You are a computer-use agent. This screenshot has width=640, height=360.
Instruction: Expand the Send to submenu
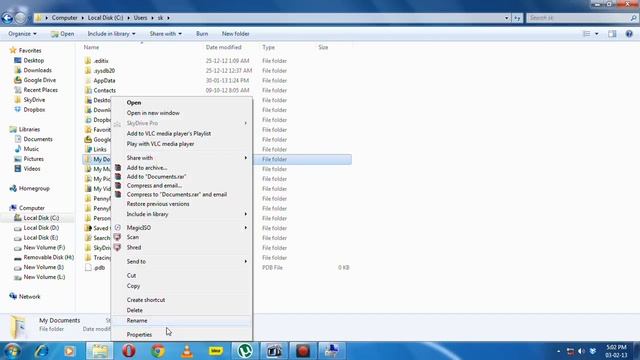point(182,262)
